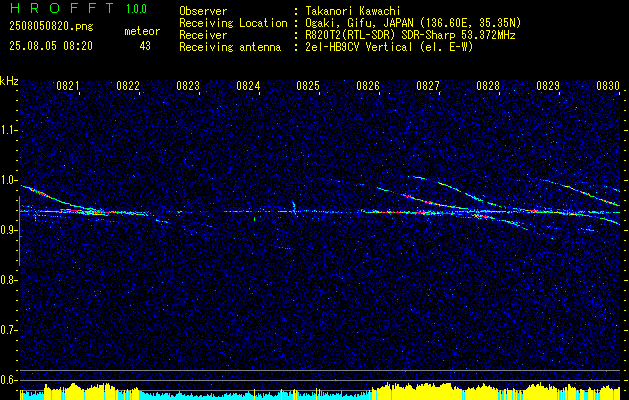Select the 0830 time marker
Viewport: 629px width, 400px height.
pos(608,86)
